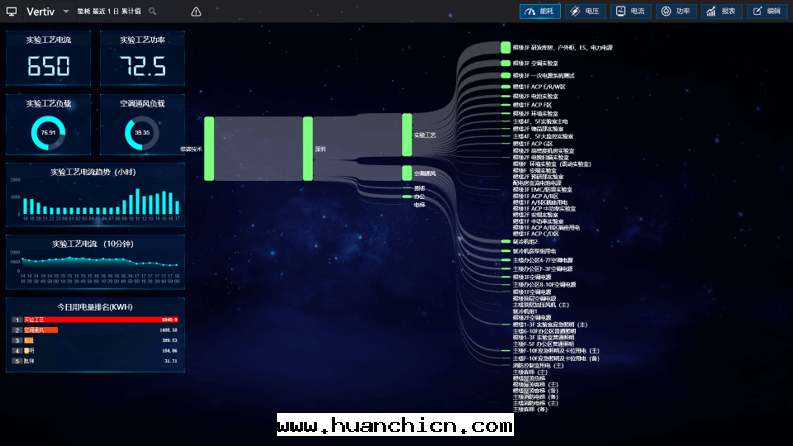
Task: Click the 空调通风 green Sankey node
Action: coord(407,173)
